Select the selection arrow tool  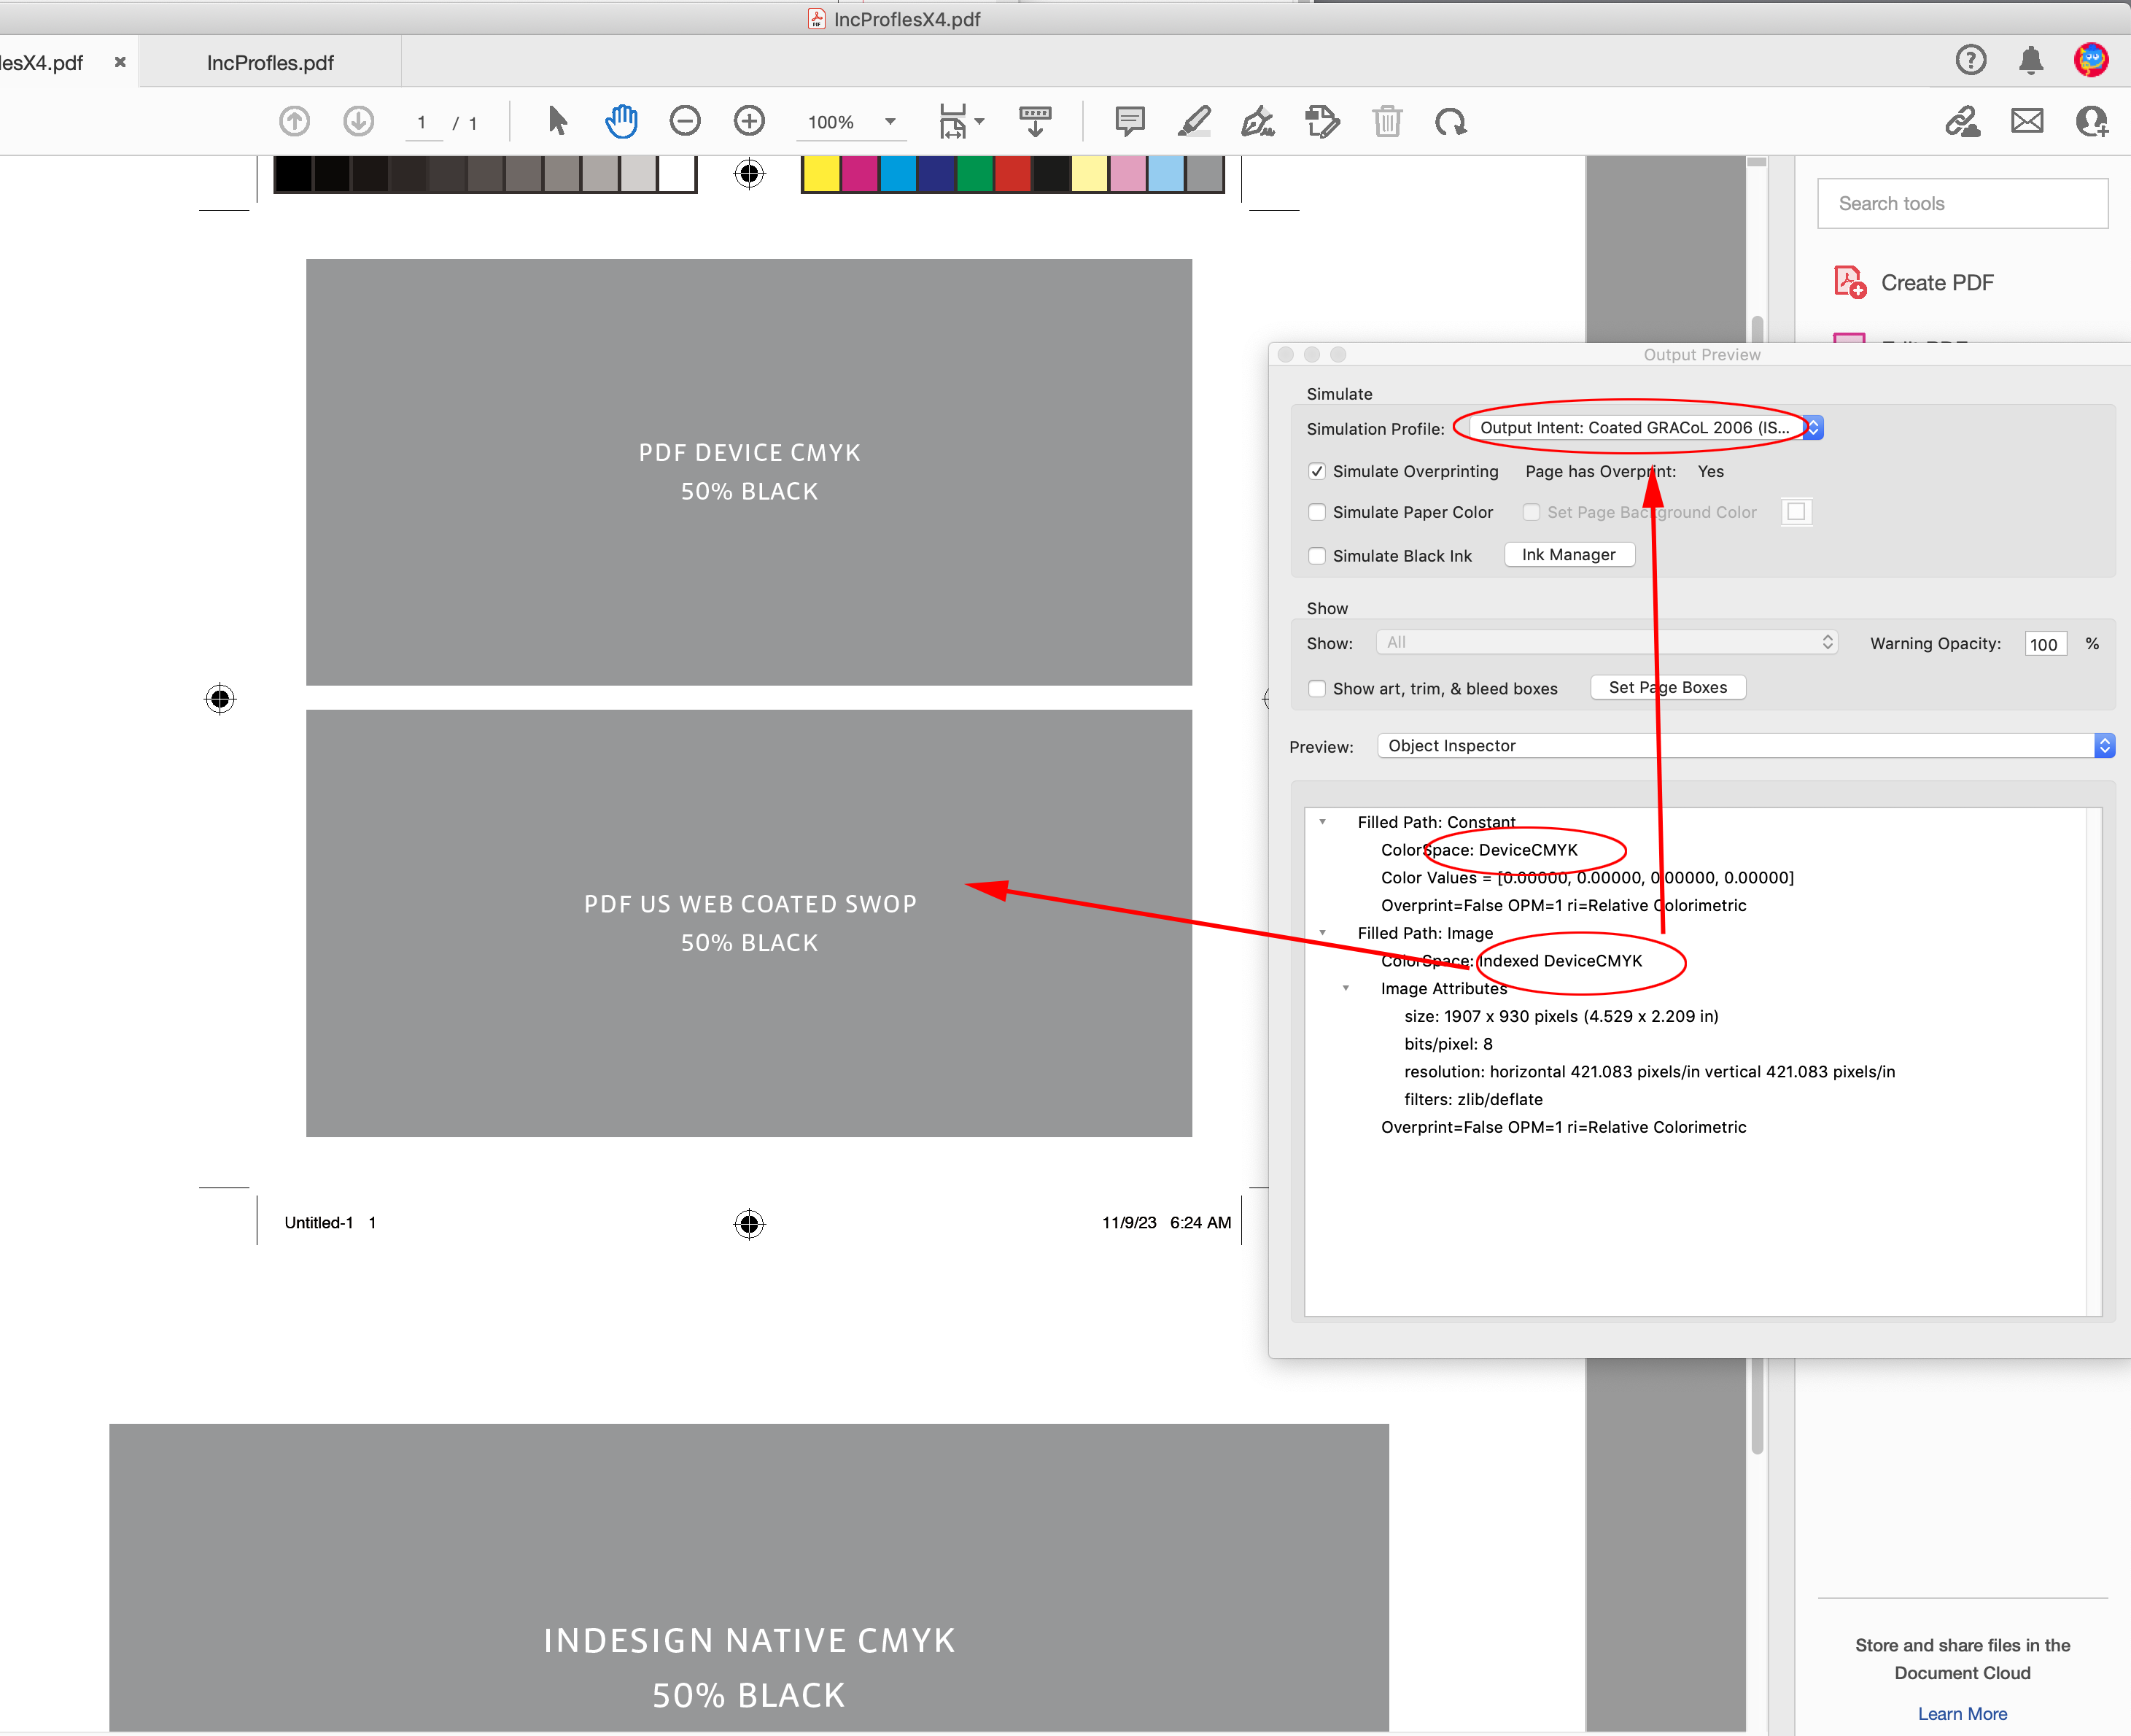(x=557, y=121)
